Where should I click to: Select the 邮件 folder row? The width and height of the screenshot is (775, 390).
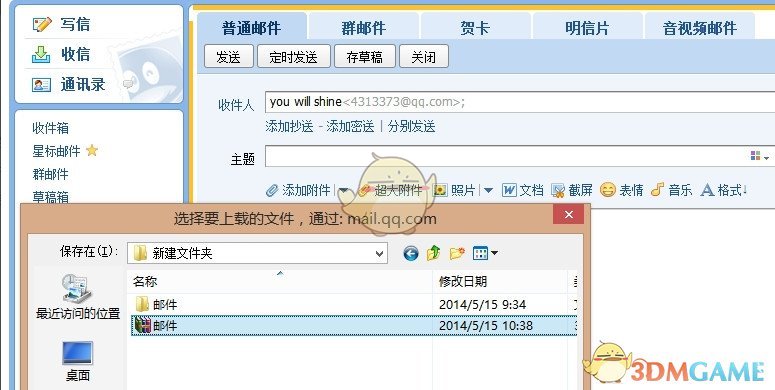[x=354, y=304]
